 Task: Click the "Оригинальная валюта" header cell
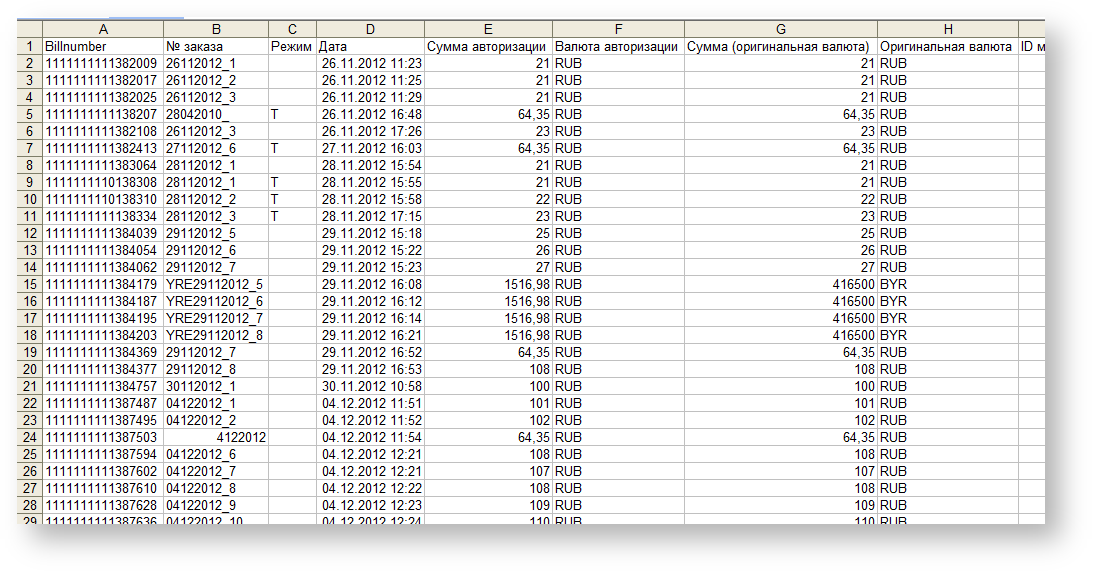click(x=947, y=46)
